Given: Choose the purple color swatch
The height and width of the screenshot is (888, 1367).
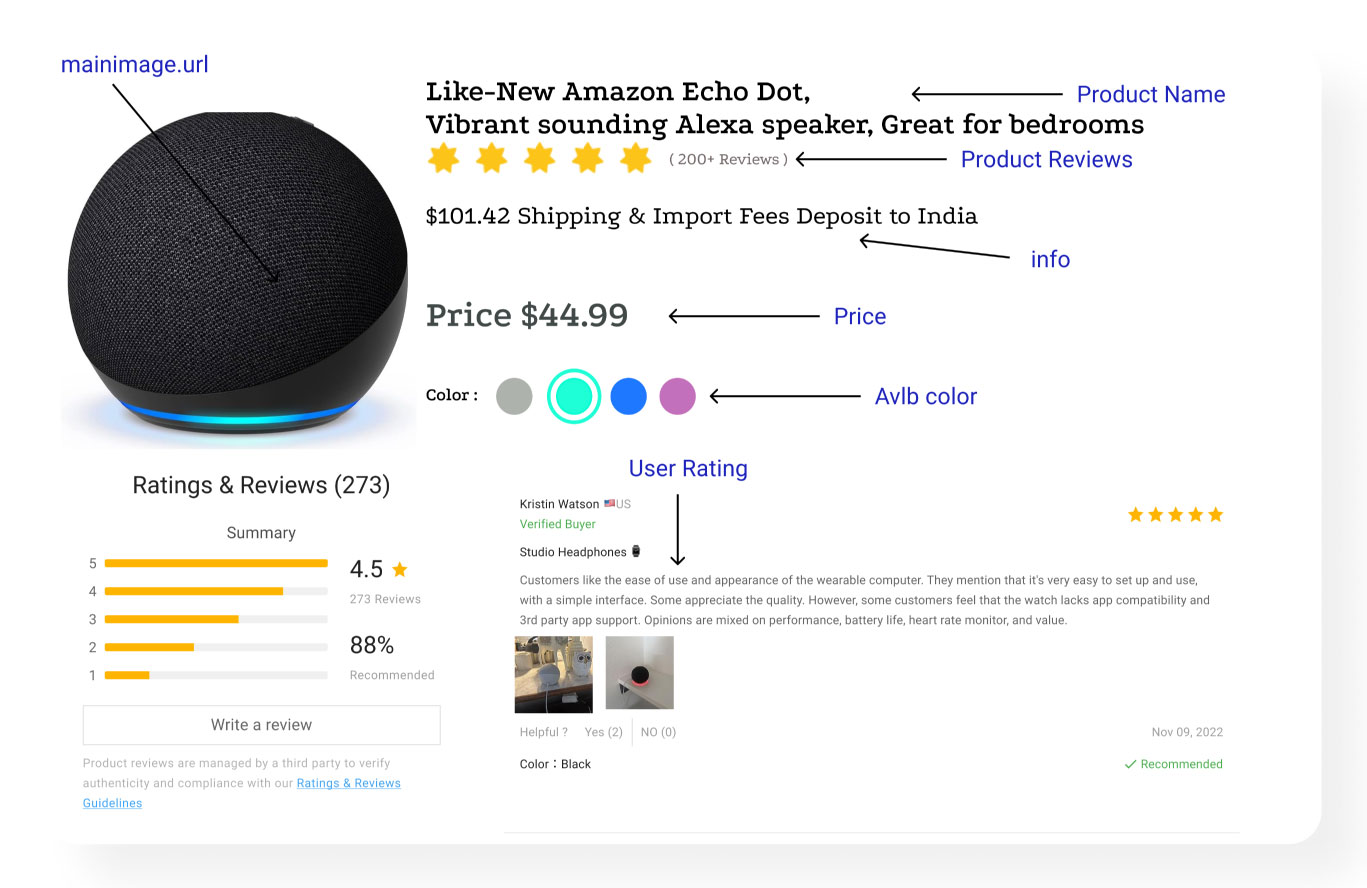Looking at the screenshot, I should coord(677,396).
